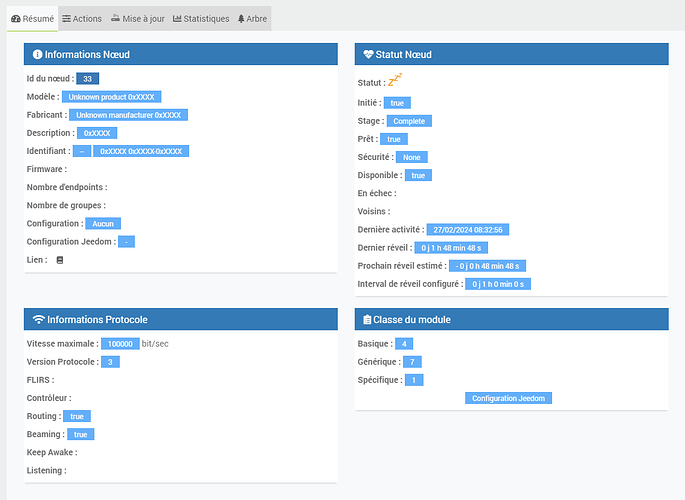Click the documentation link icon next to Lien
This screenshot has width=685, height=500.
pos(60,260)
